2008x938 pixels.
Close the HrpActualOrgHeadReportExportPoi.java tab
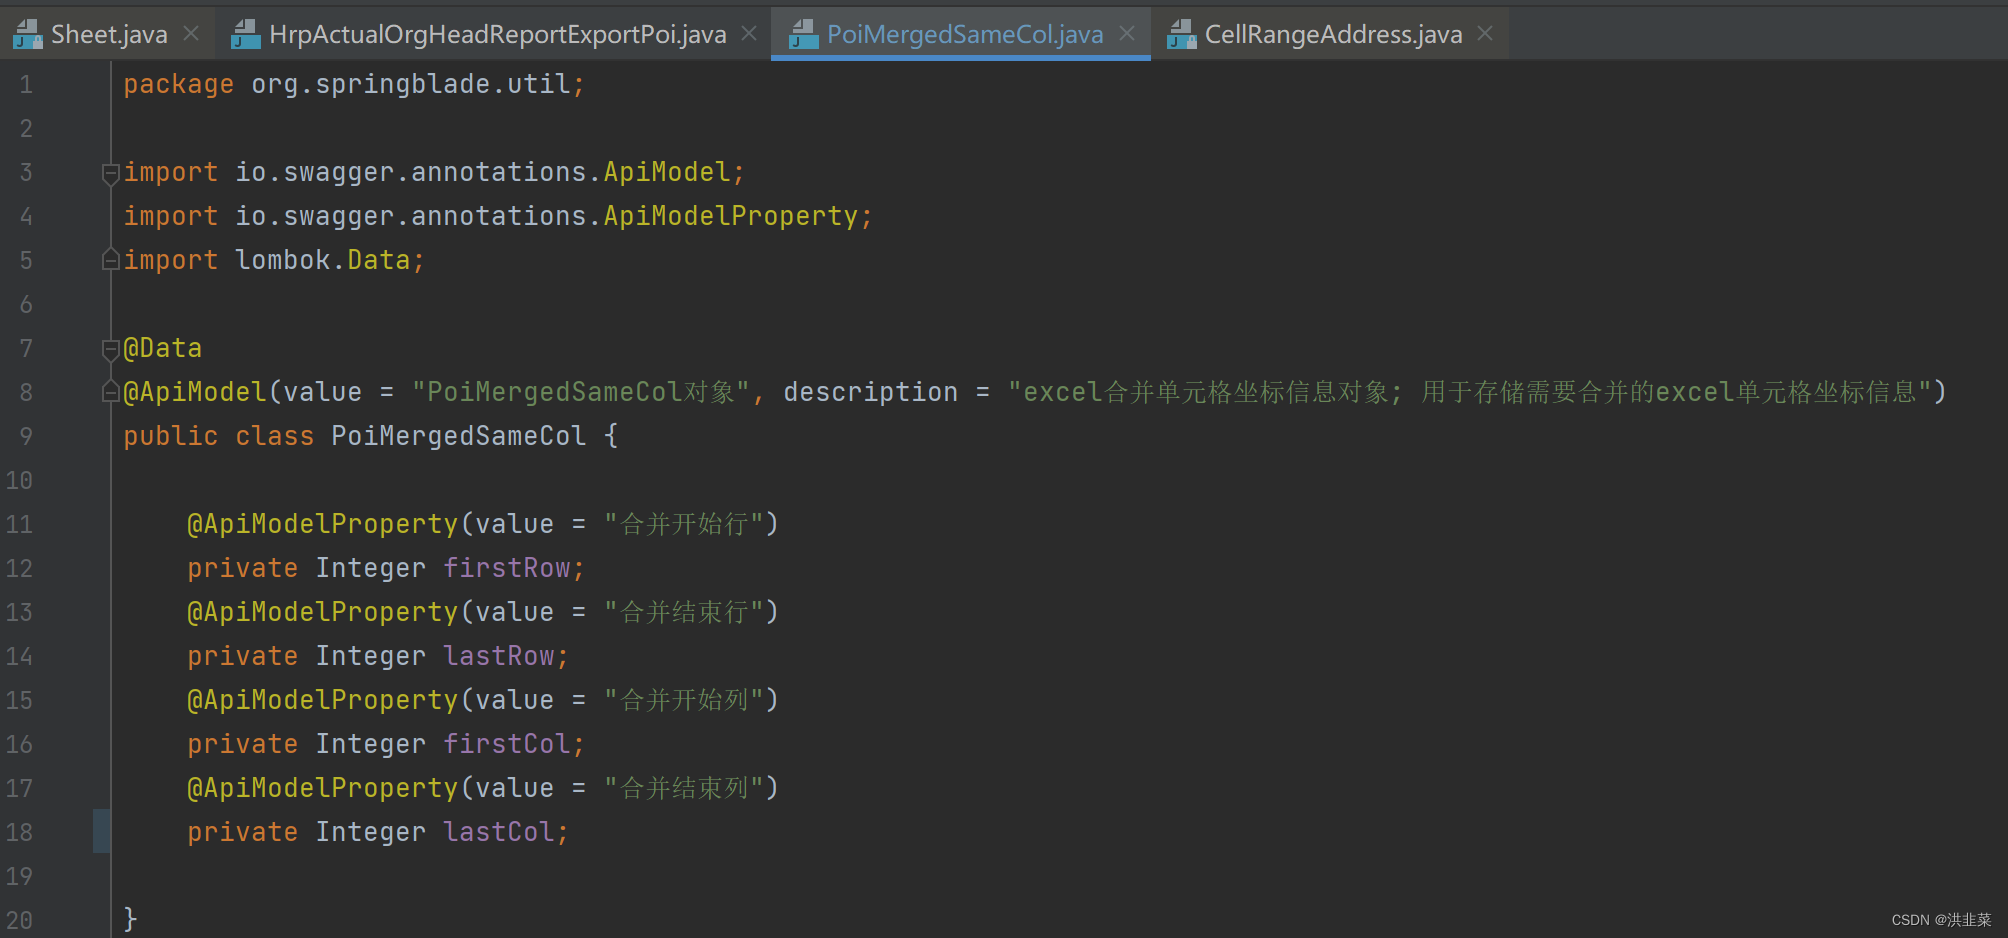(x=749, y=34)
